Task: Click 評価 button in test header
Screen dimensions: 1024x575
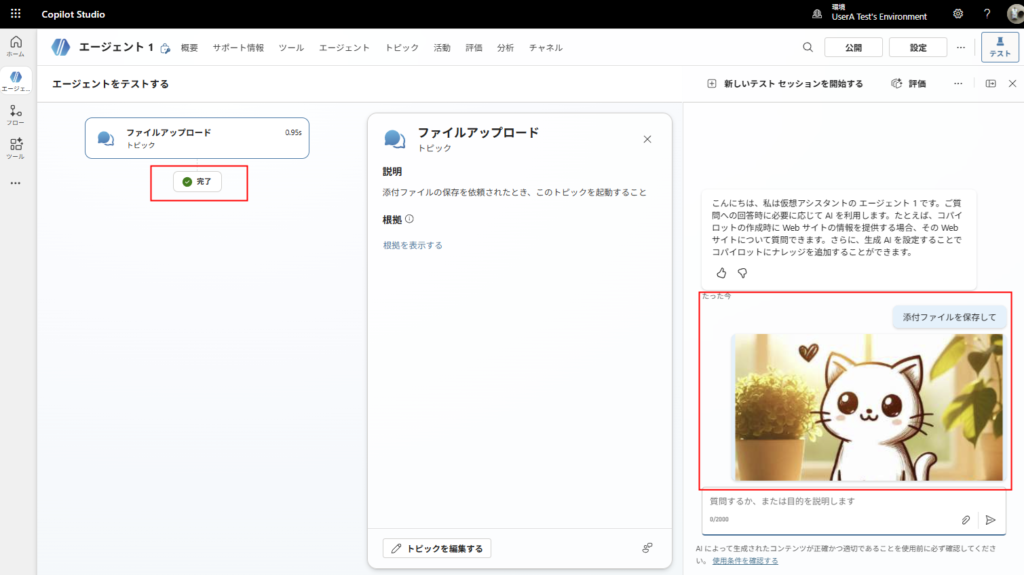Action: pos(909,84)
